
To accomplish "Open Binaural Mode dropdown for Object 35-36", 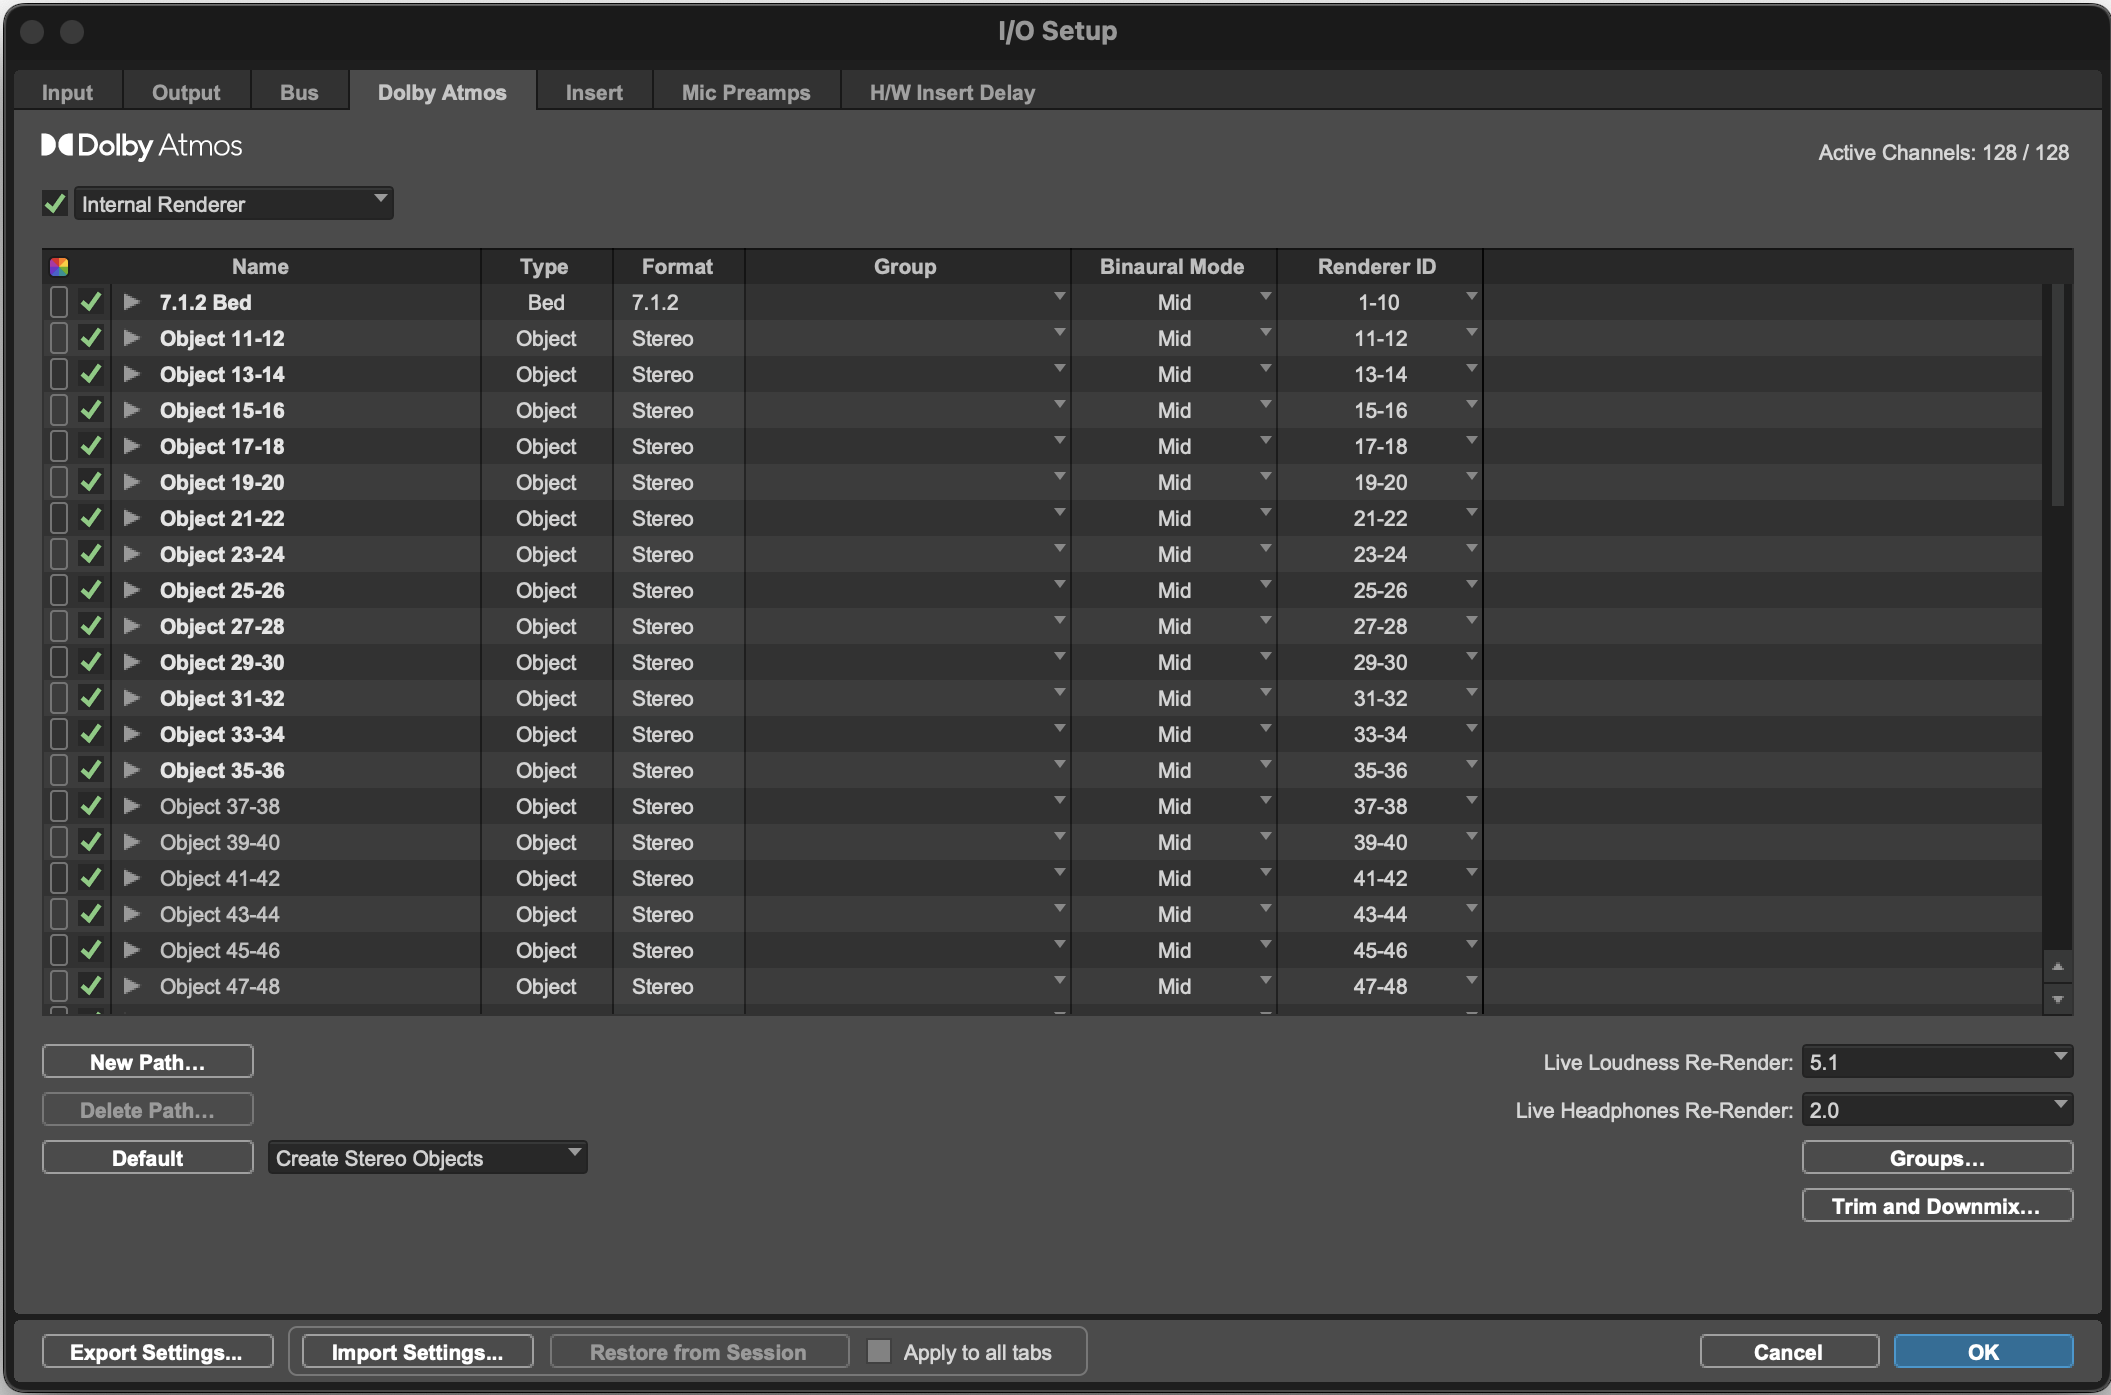I will tap(1265, 765).
